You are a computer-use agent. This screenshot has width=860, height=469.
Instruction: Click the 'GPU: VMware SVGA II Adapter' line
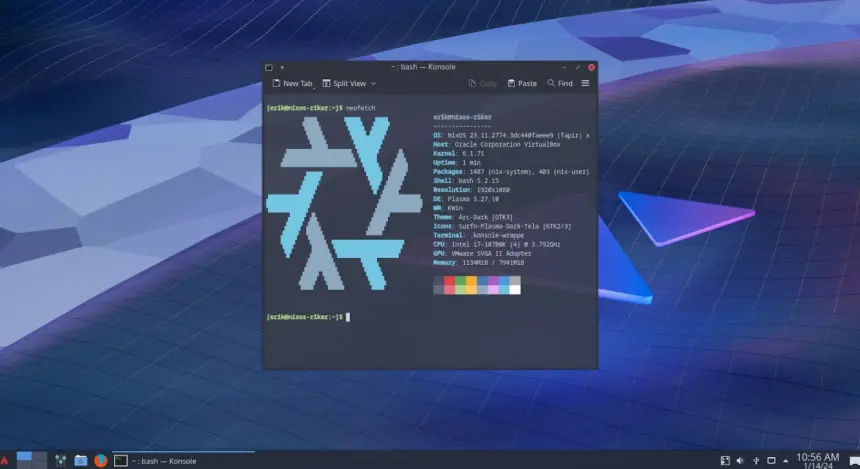482,253
